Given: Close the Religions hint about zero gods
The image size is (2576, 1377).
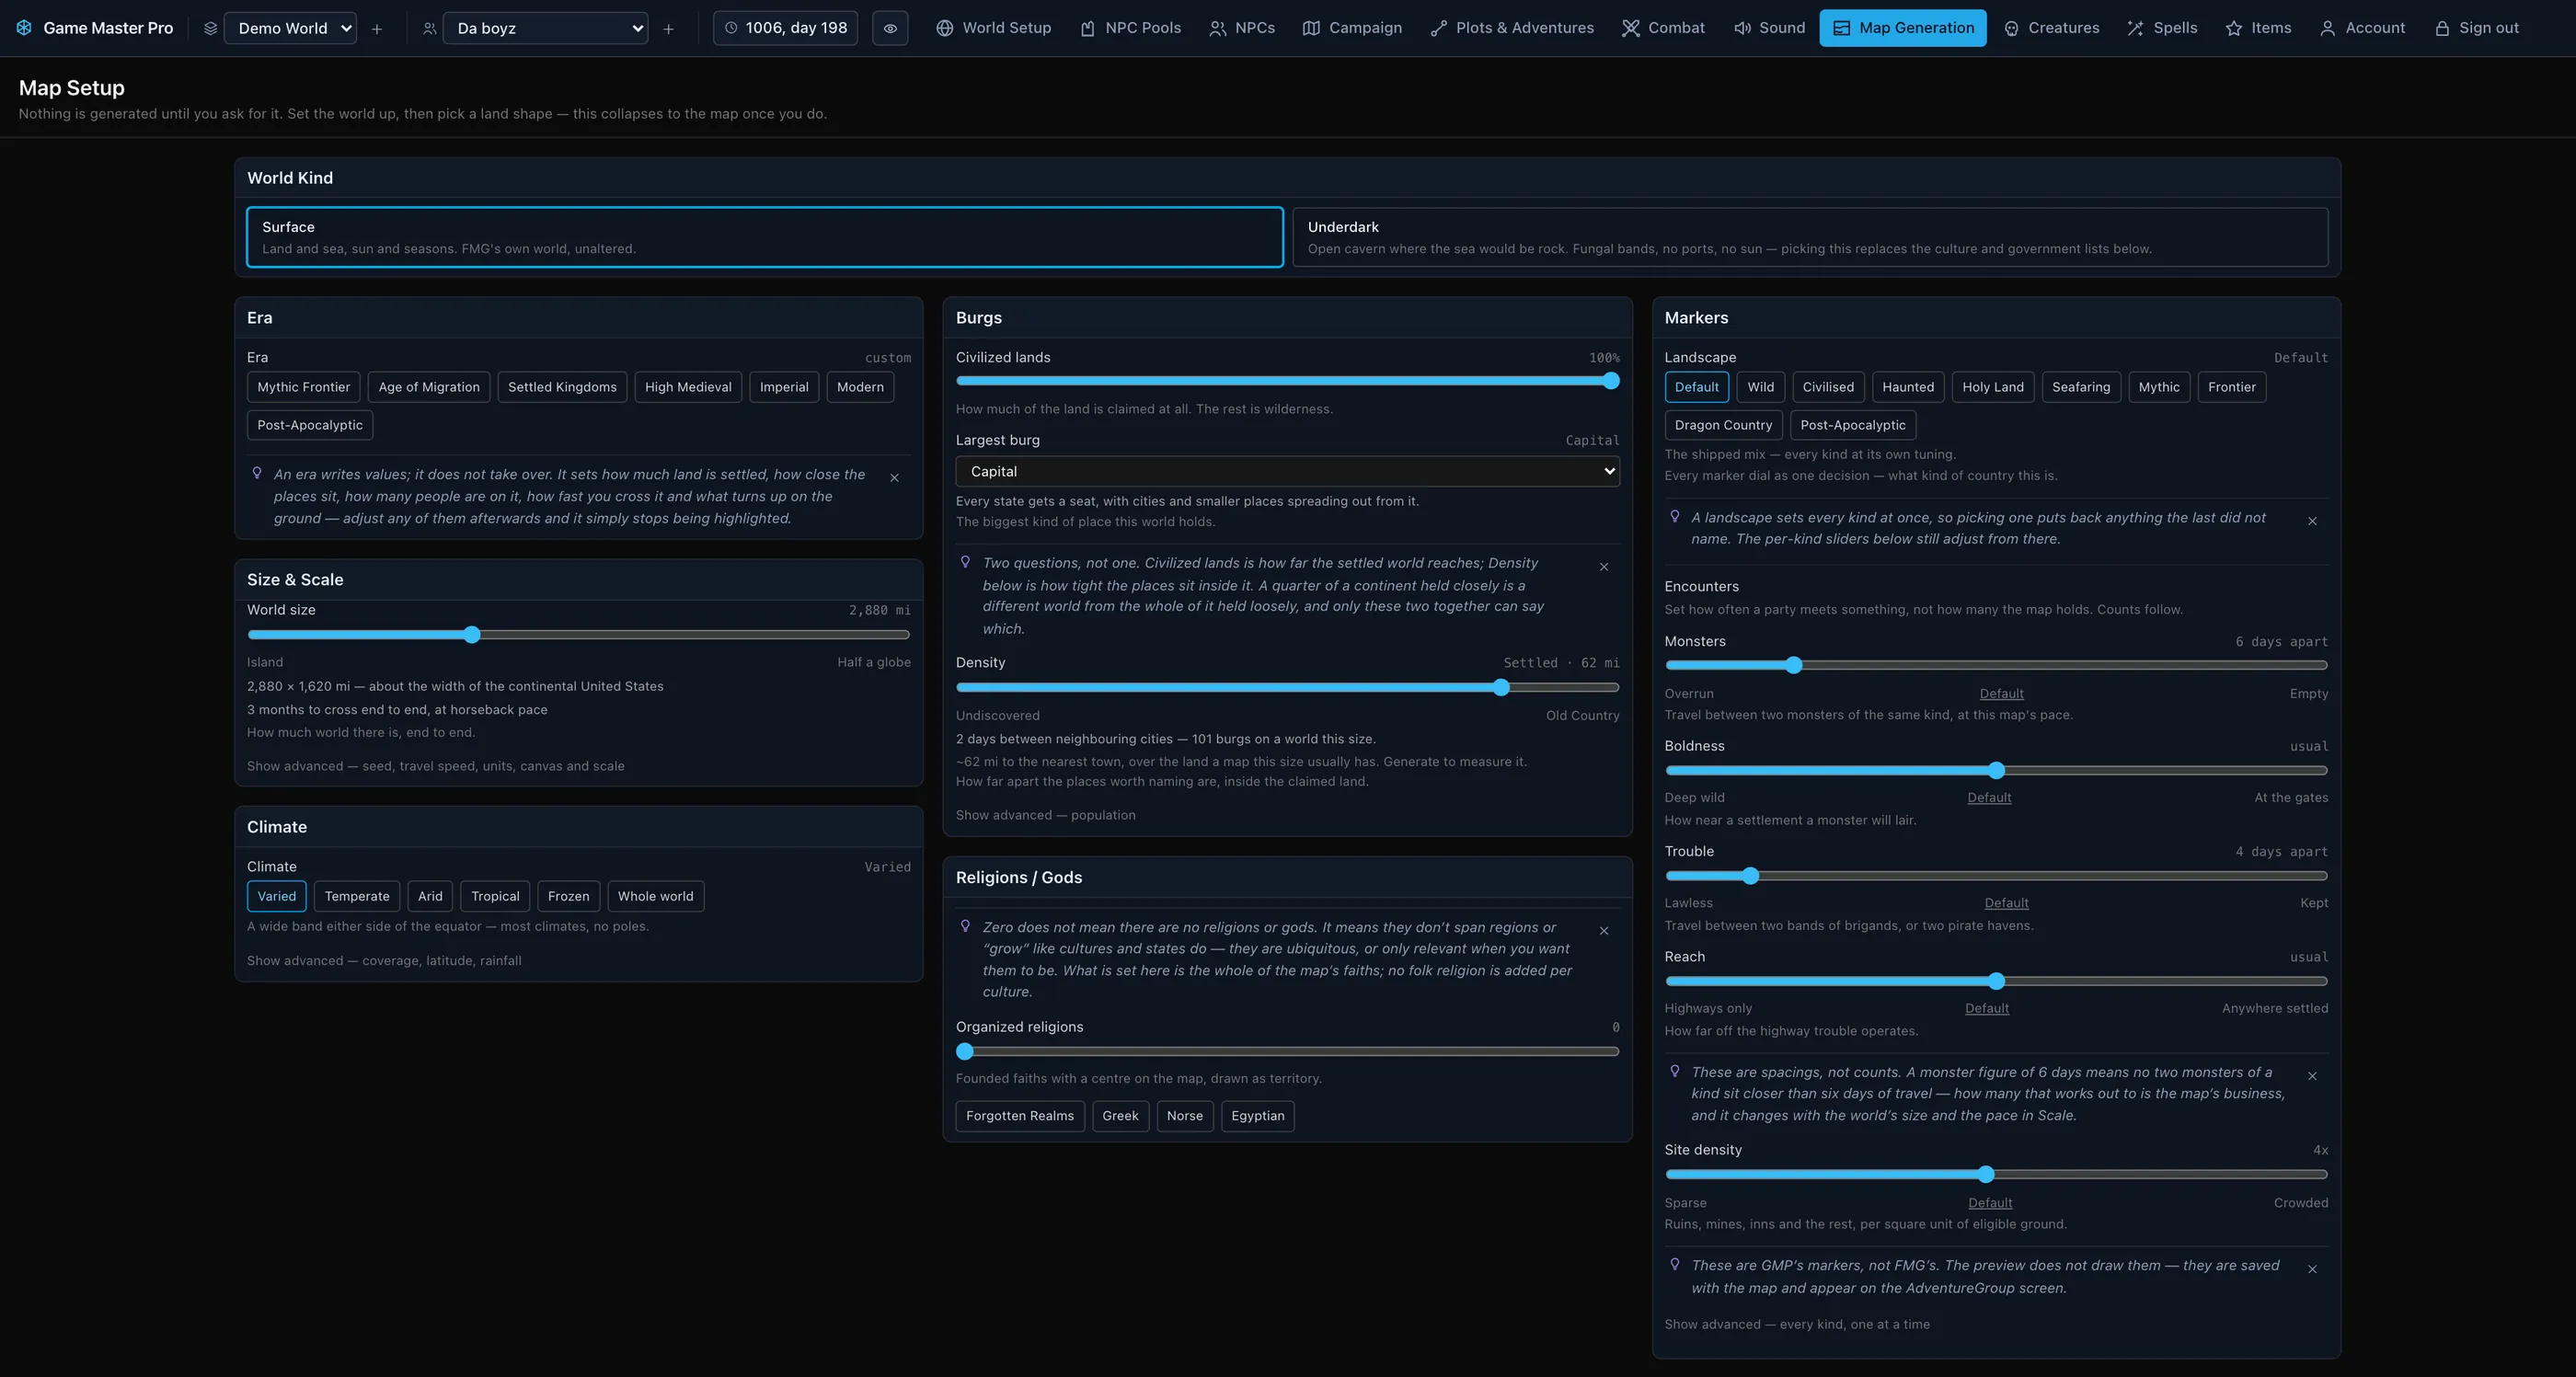Looking at the screenshot, I should (1604, 931).
